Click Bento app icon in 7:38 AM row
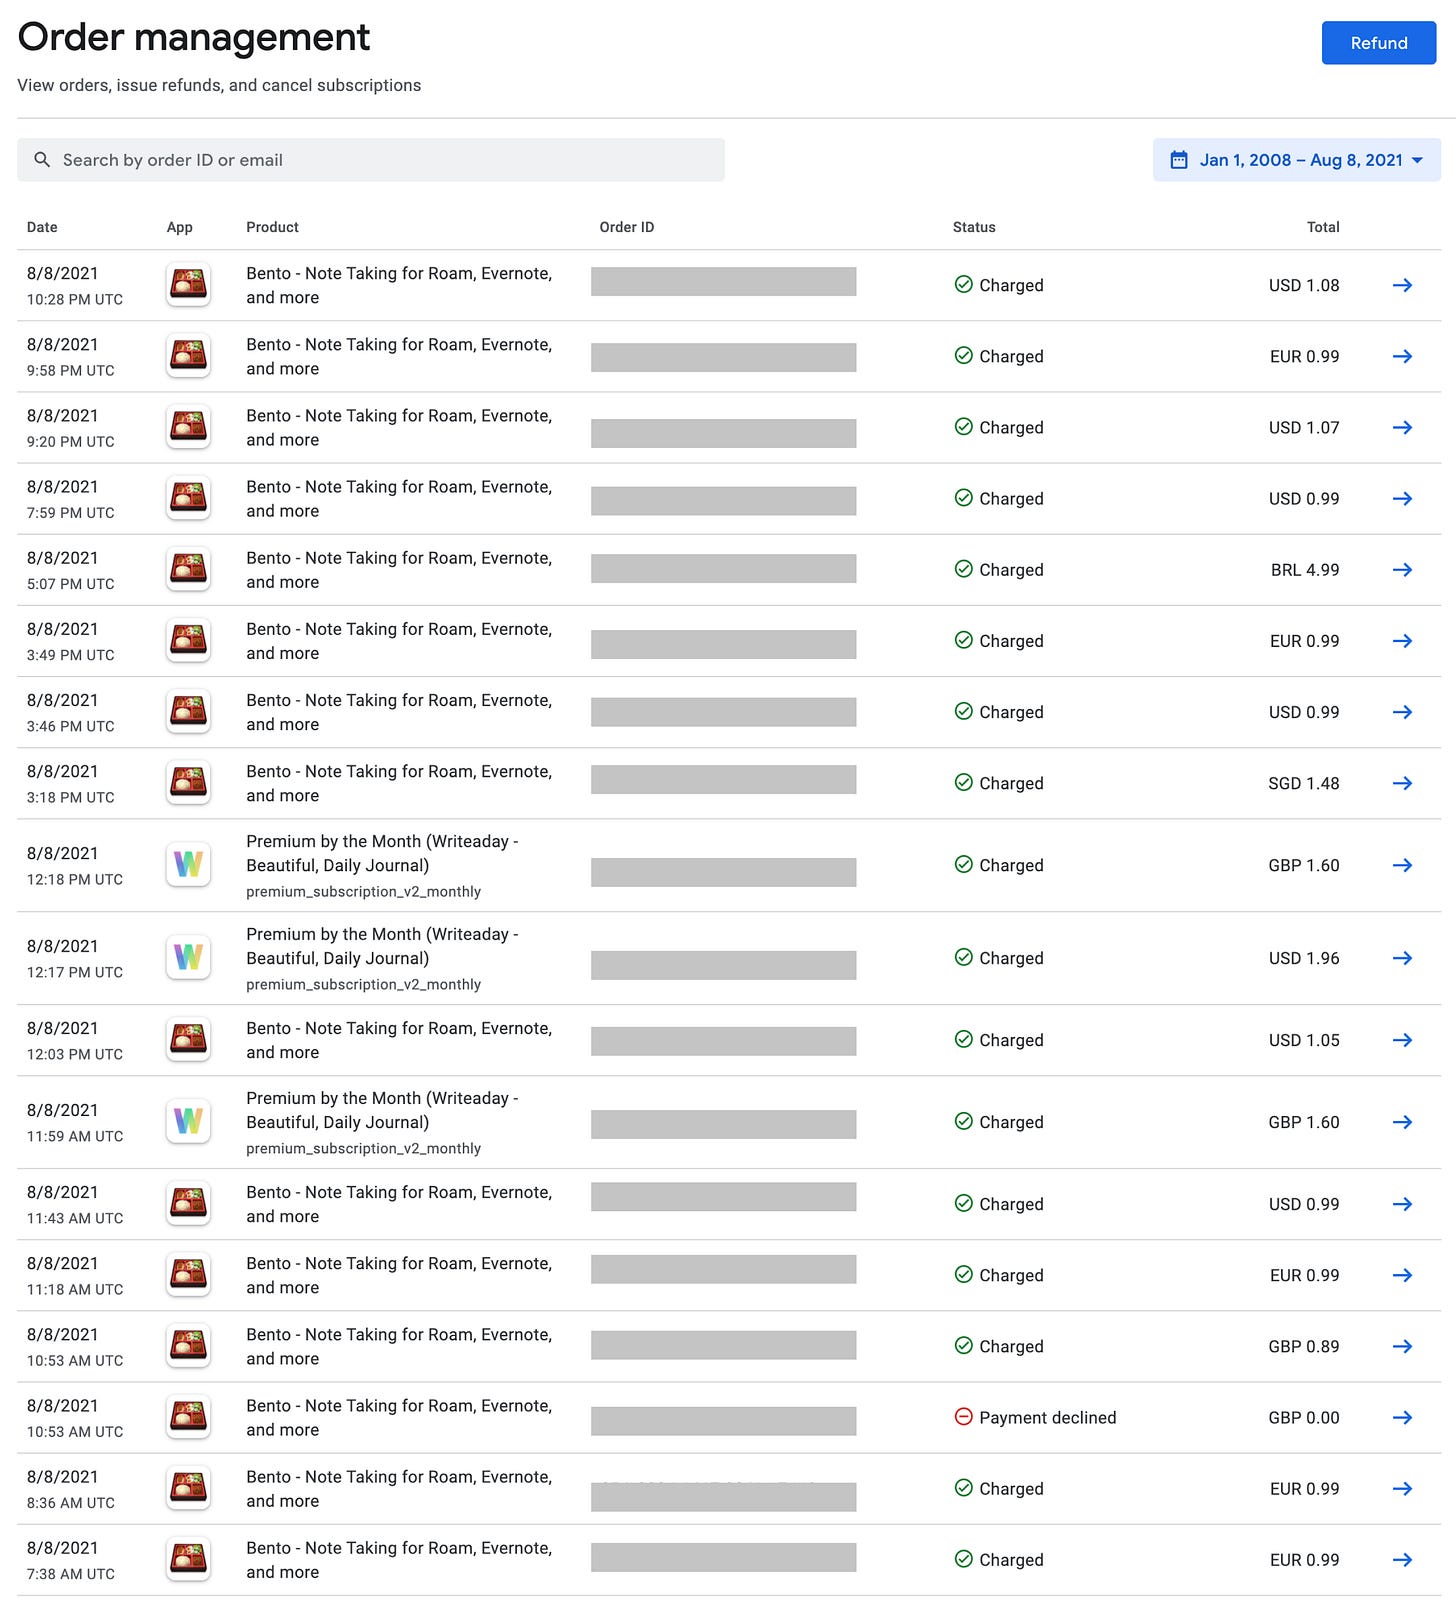This screenshot has width=1456, height=1610. pyautogui.click(x=188, y=1559)
